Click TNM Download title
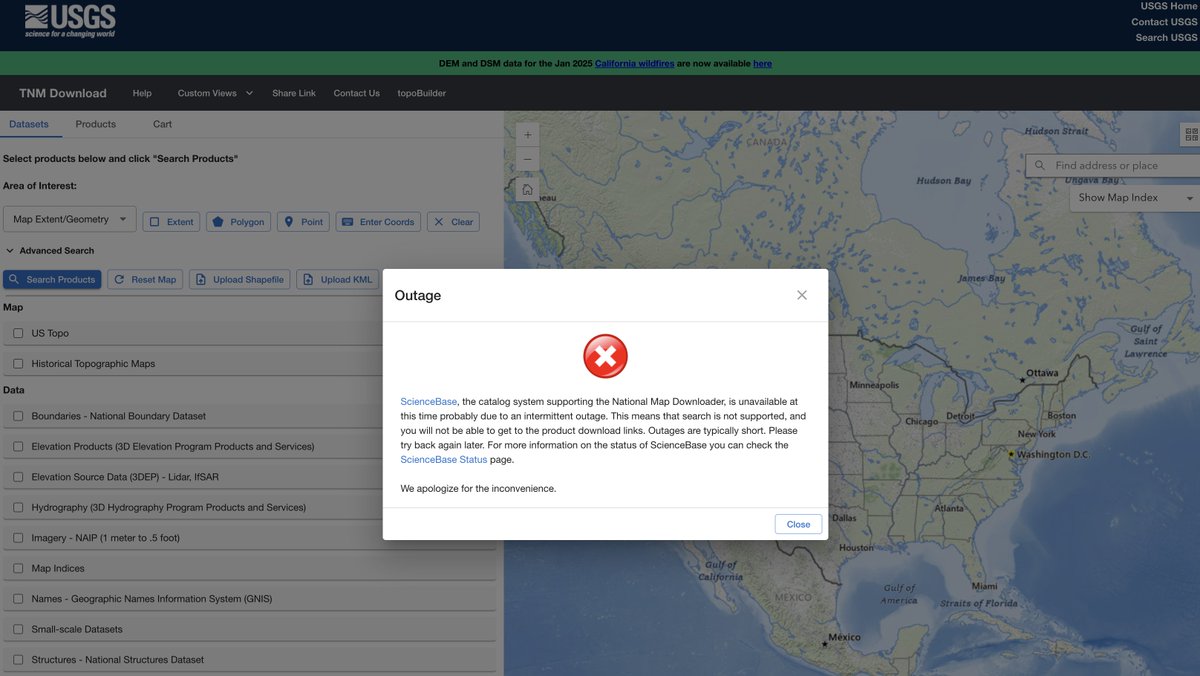This screenshot has height=676, width=1200. click(63, 93)
